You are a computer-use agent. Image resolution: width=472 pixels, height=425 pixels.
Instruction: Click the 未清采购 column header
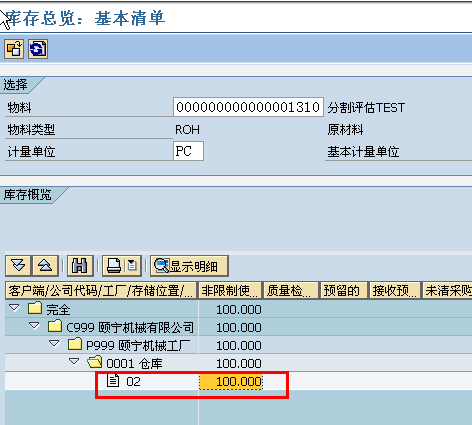click(447, 291)
